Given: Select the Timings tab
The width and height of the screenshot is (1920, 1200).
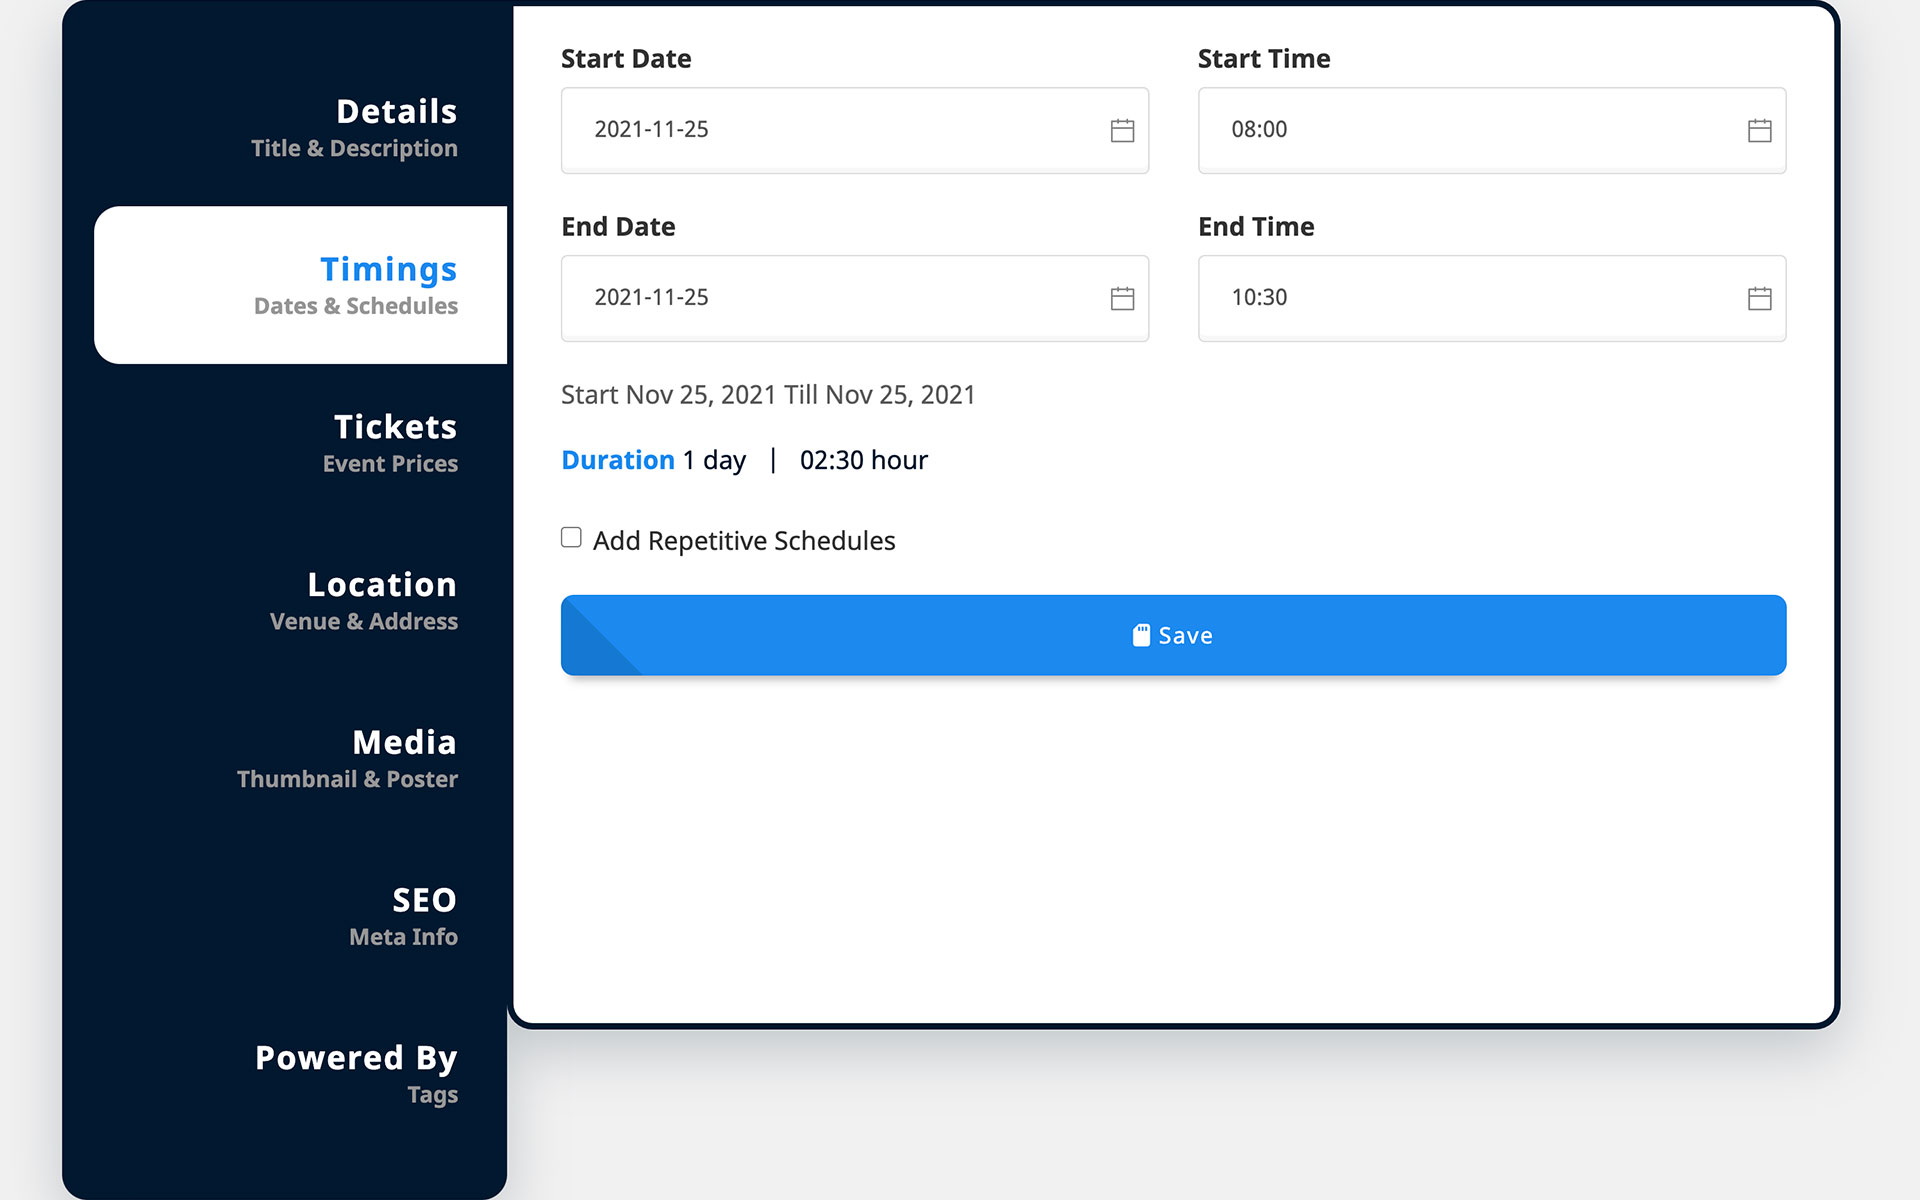Looking at the screenshot, I should (355, 285).
